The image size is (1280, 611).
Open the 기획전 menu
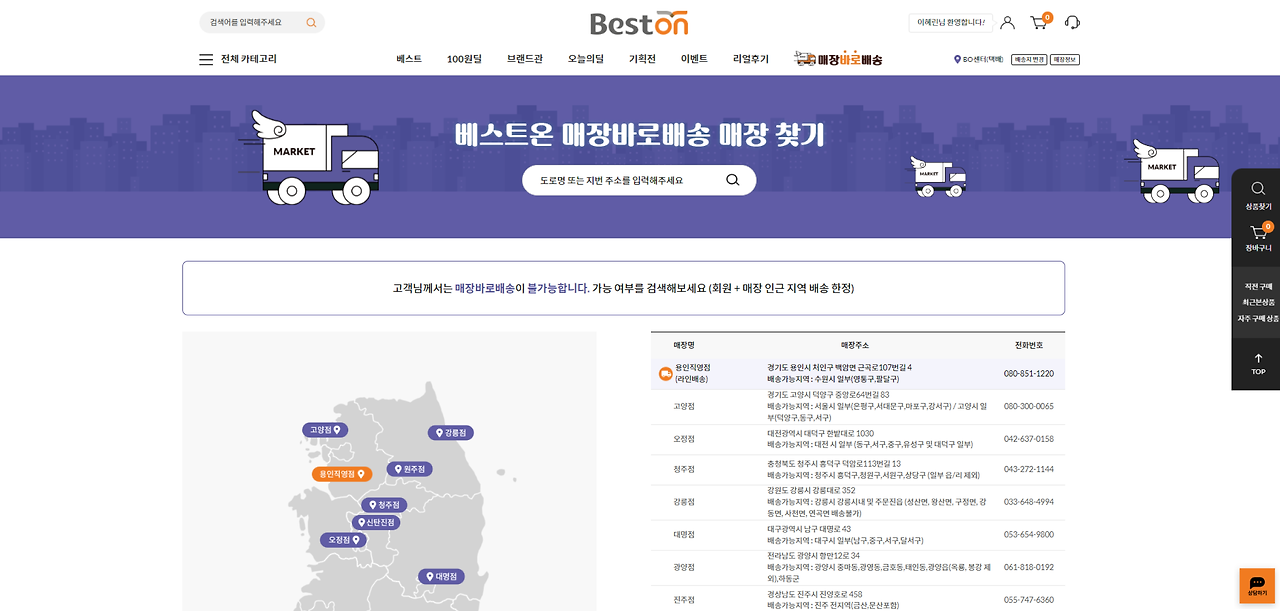coord(642,59)
